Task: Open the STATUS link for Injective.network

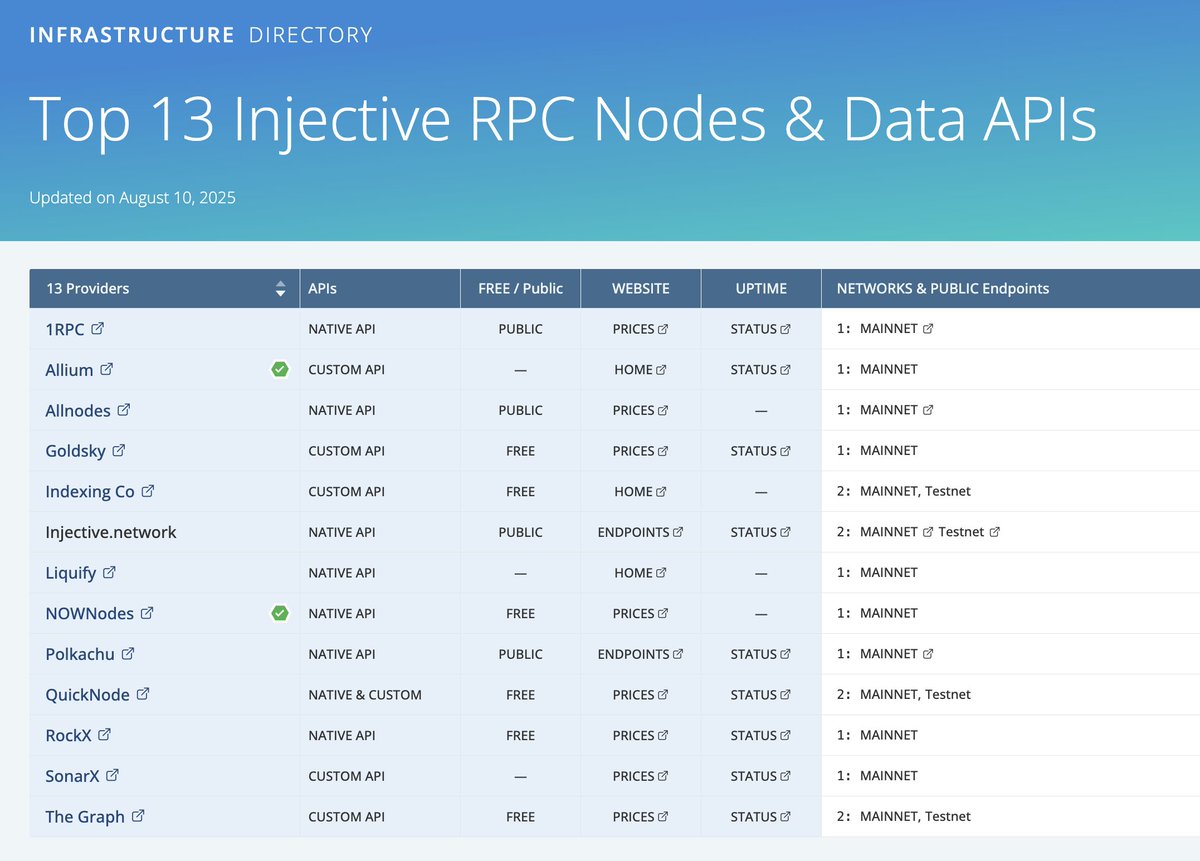Action: pyautogui.click(x=760, y=533)
